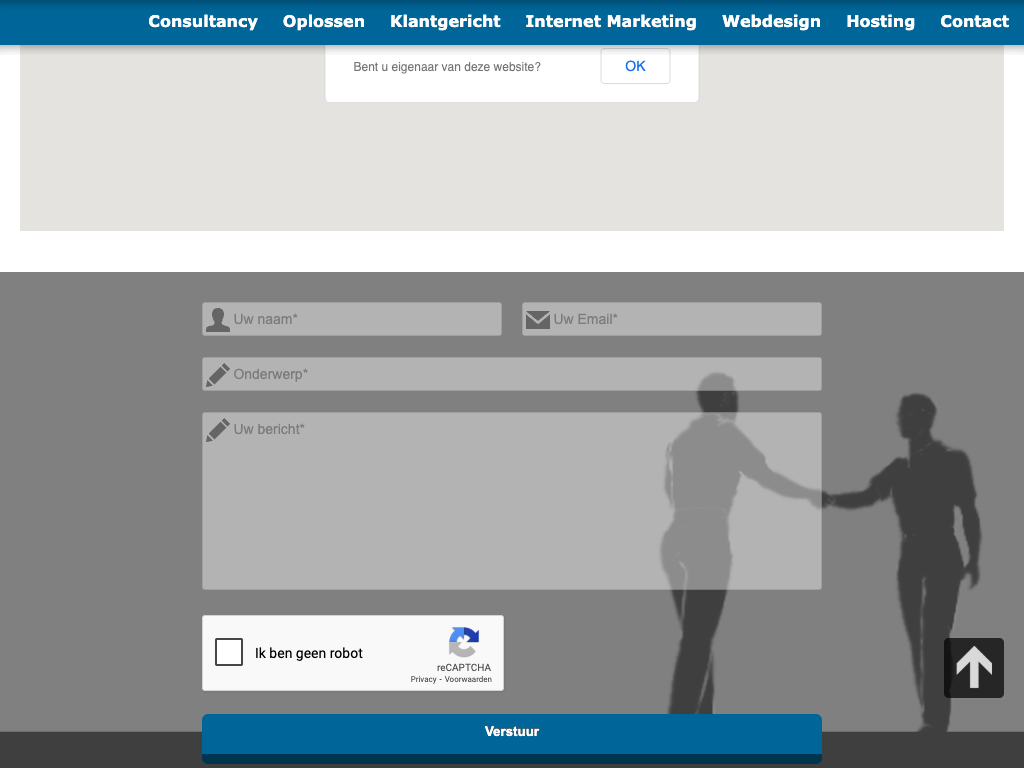Open the reCAPTCHA Privacy link
The width and height of the screenshot is (1024, 768).
tap(423, 680)
